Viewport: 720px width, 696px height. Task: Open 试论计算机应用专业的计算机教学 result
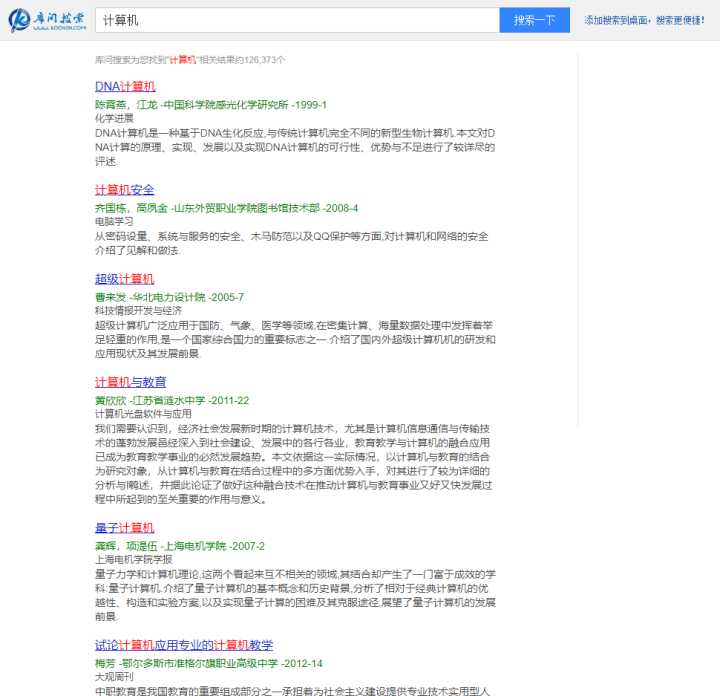184,645
